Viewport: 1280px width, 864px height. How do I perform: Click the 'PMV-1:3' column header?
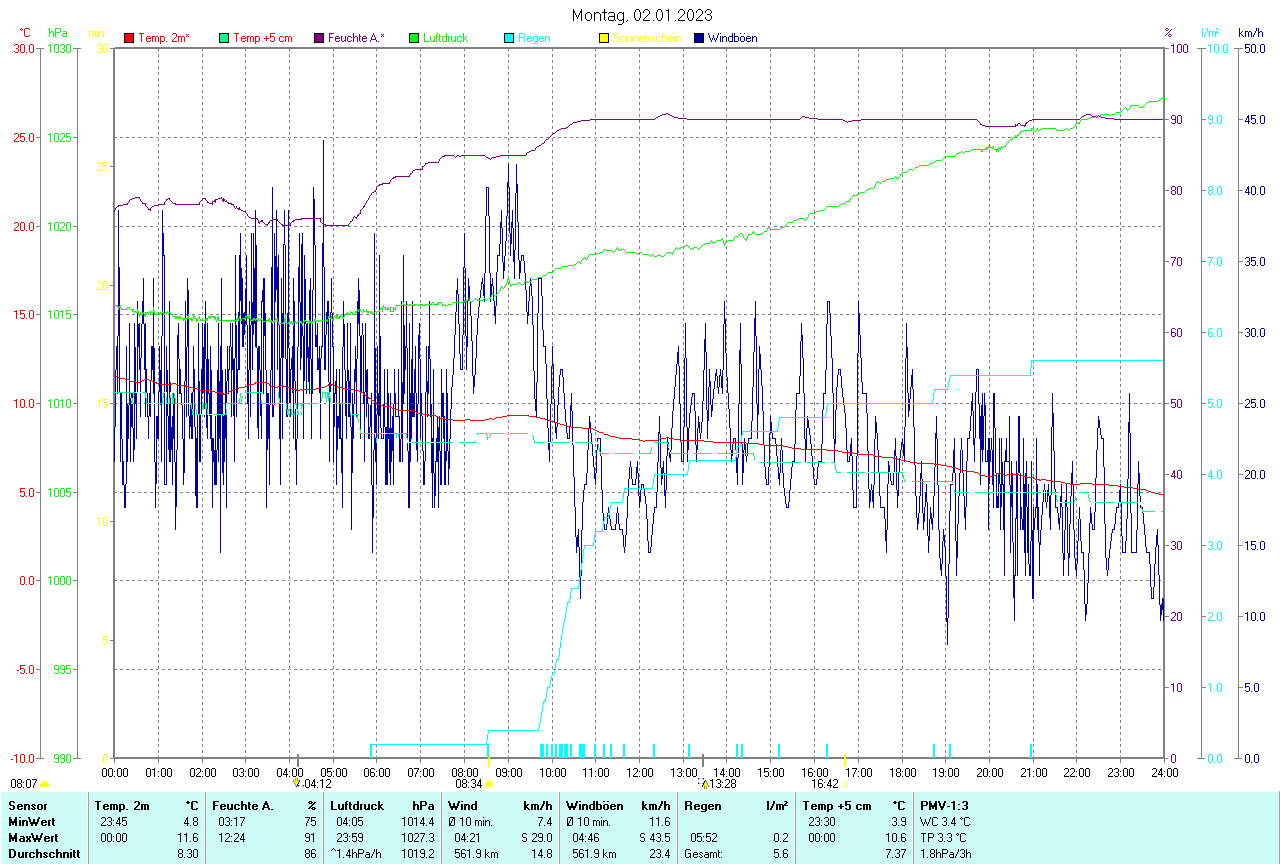point(944,805)
